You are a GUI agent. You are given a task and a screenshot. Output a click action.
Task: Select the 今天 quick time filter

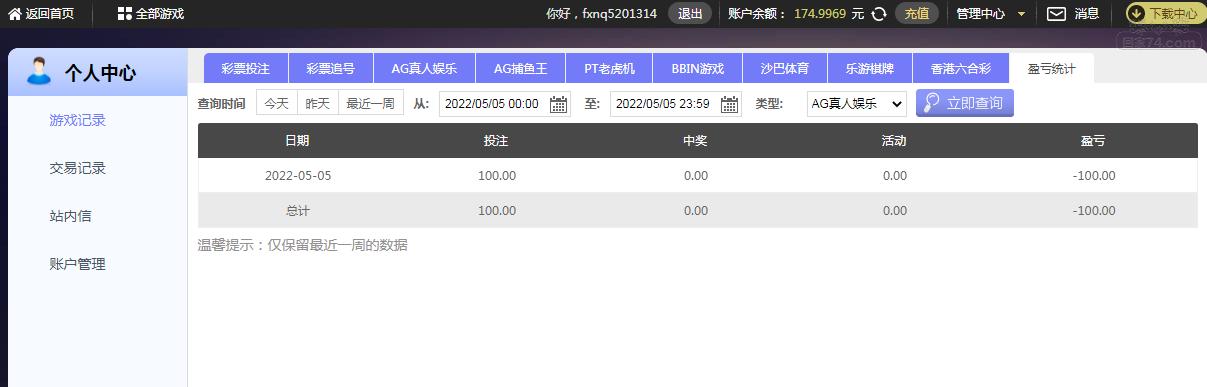pyautogui.click(x=276, y=103)
